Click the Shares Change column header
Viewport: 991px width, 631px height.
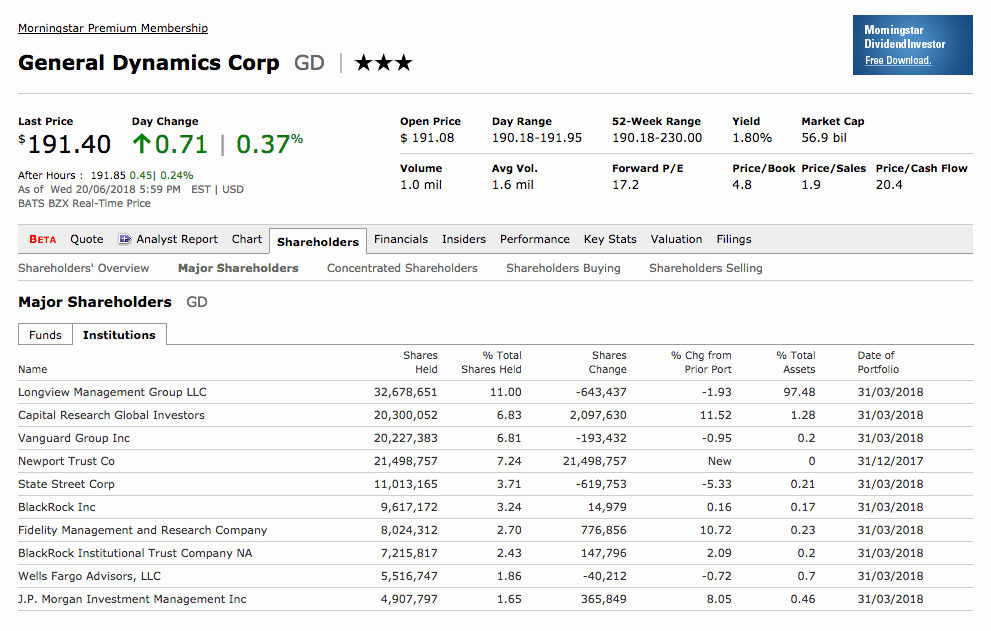click(608, 362)
